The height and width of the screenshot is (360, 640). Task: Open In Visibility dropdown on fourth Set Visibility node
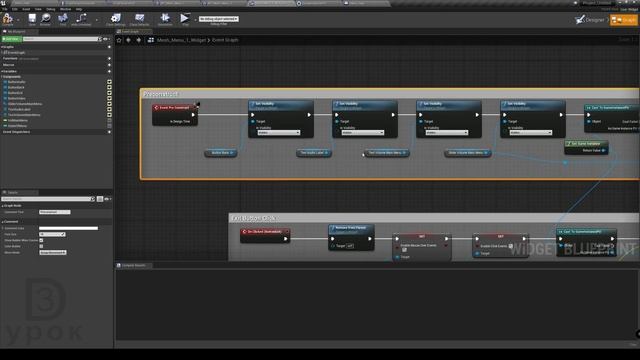(x=531, y=133)
